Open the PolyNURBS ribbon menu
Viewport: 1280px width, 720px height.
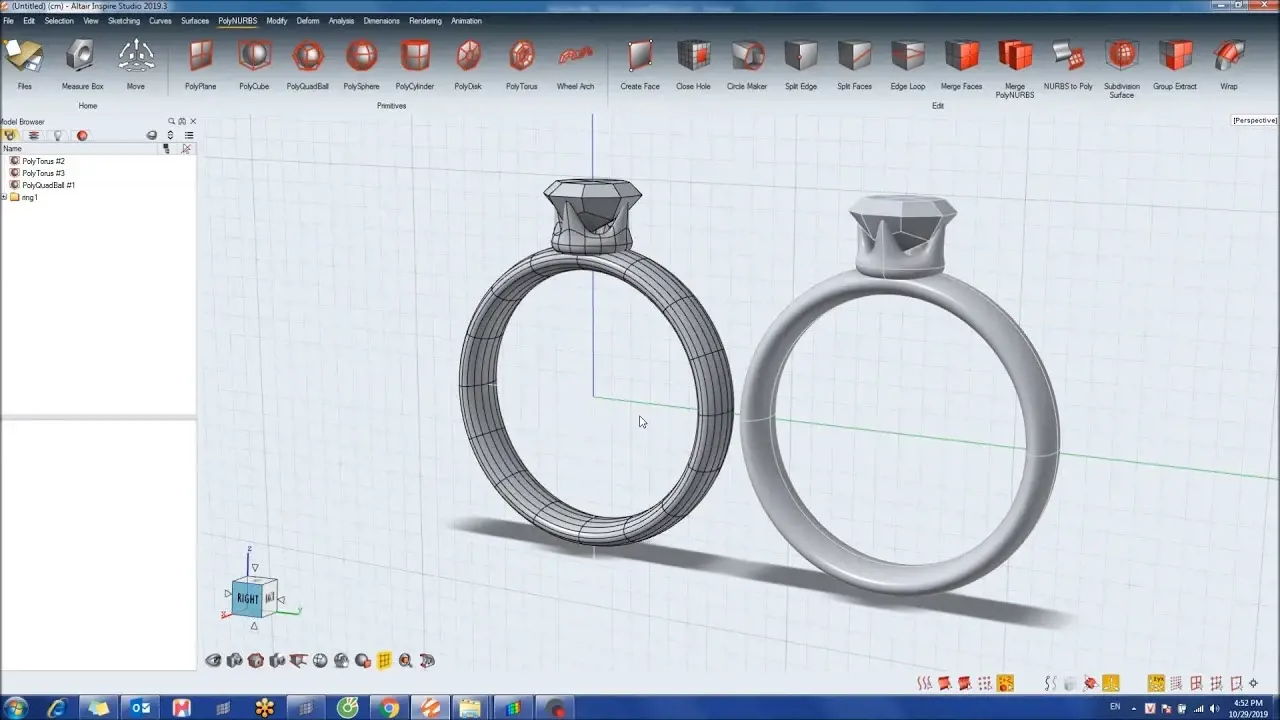click(x=237, y=20)
